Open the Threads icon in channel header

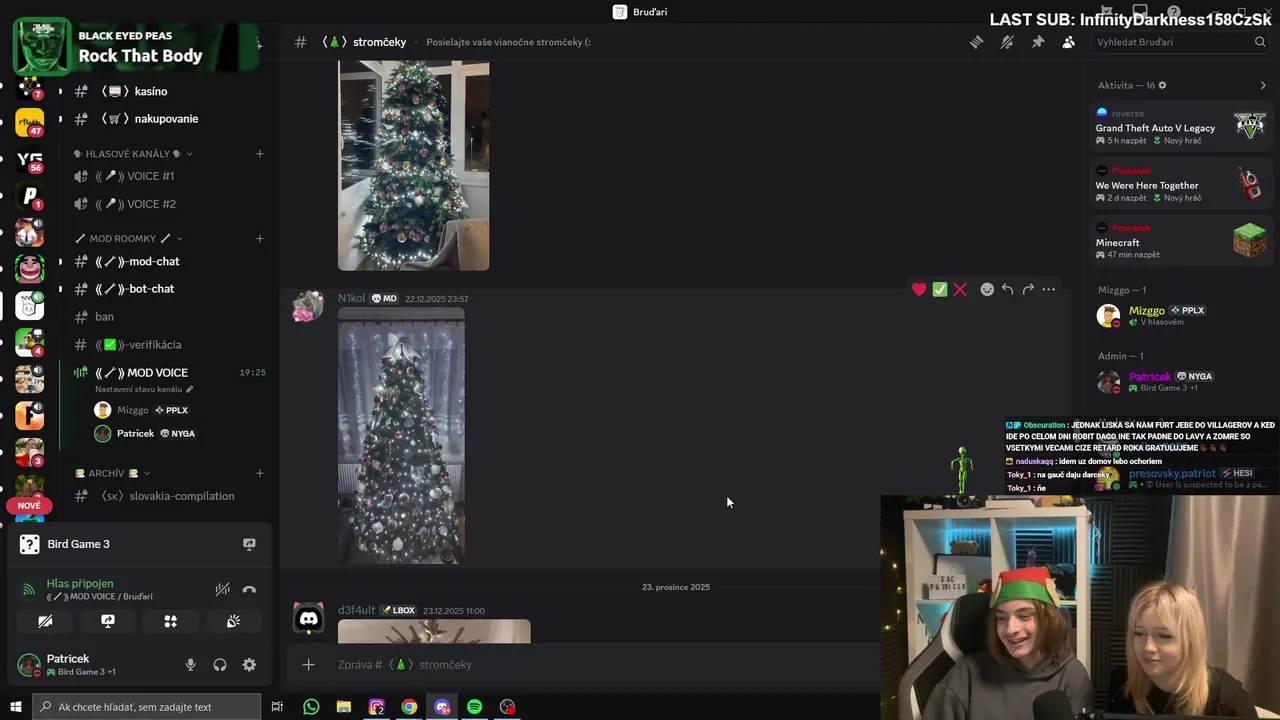977,42
